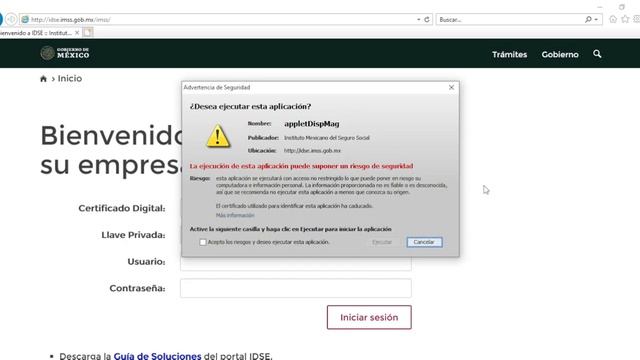The height and width of the screenshot is (360, 640).
Task: Click the page refresh icon
Action: tap(427, 19)
